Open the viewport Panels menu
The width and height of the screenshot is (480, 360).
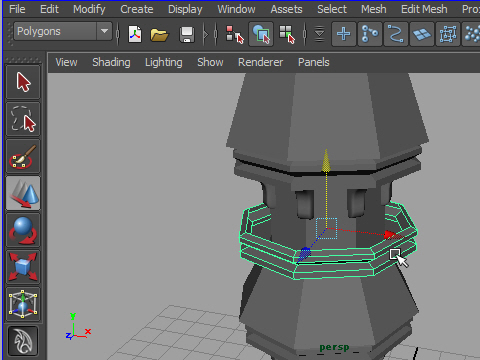tap(313, 62)
